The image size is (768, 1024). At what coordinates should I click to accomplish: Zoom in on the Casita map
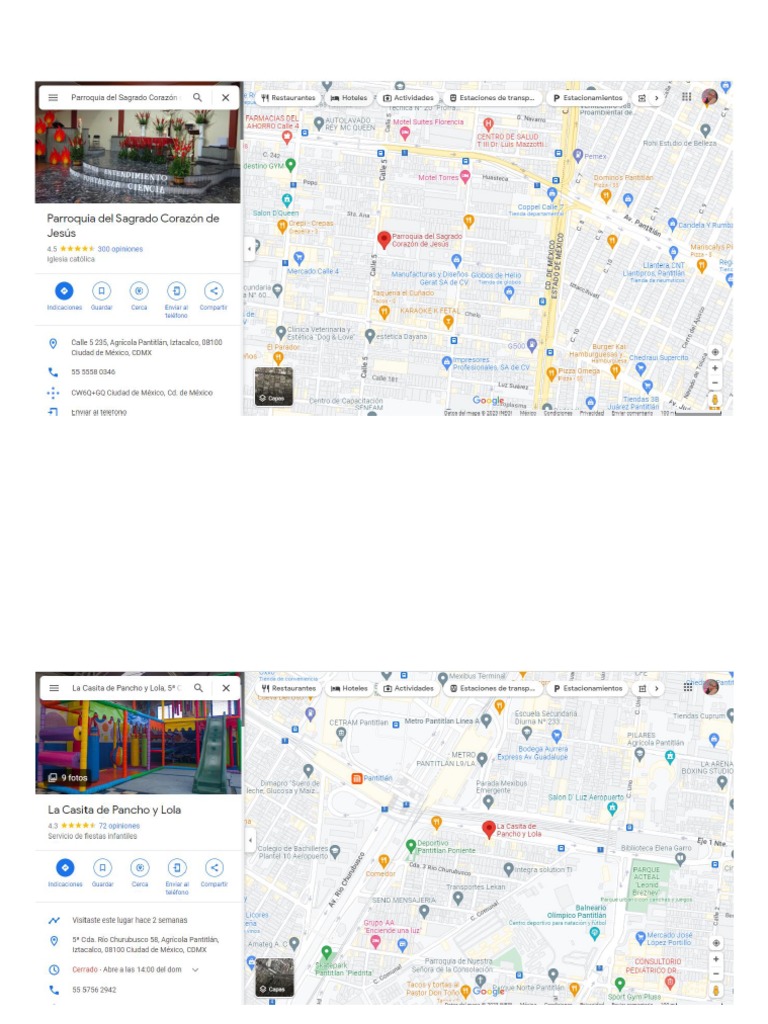click(716, 959)
